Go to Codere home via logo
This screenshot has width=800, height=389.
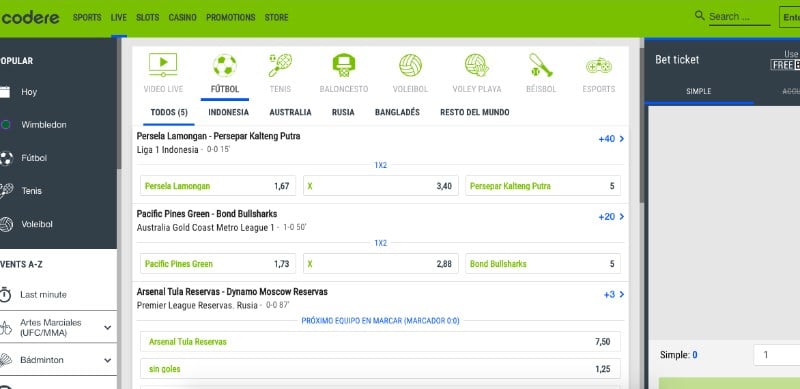click(x=30, y=17)
